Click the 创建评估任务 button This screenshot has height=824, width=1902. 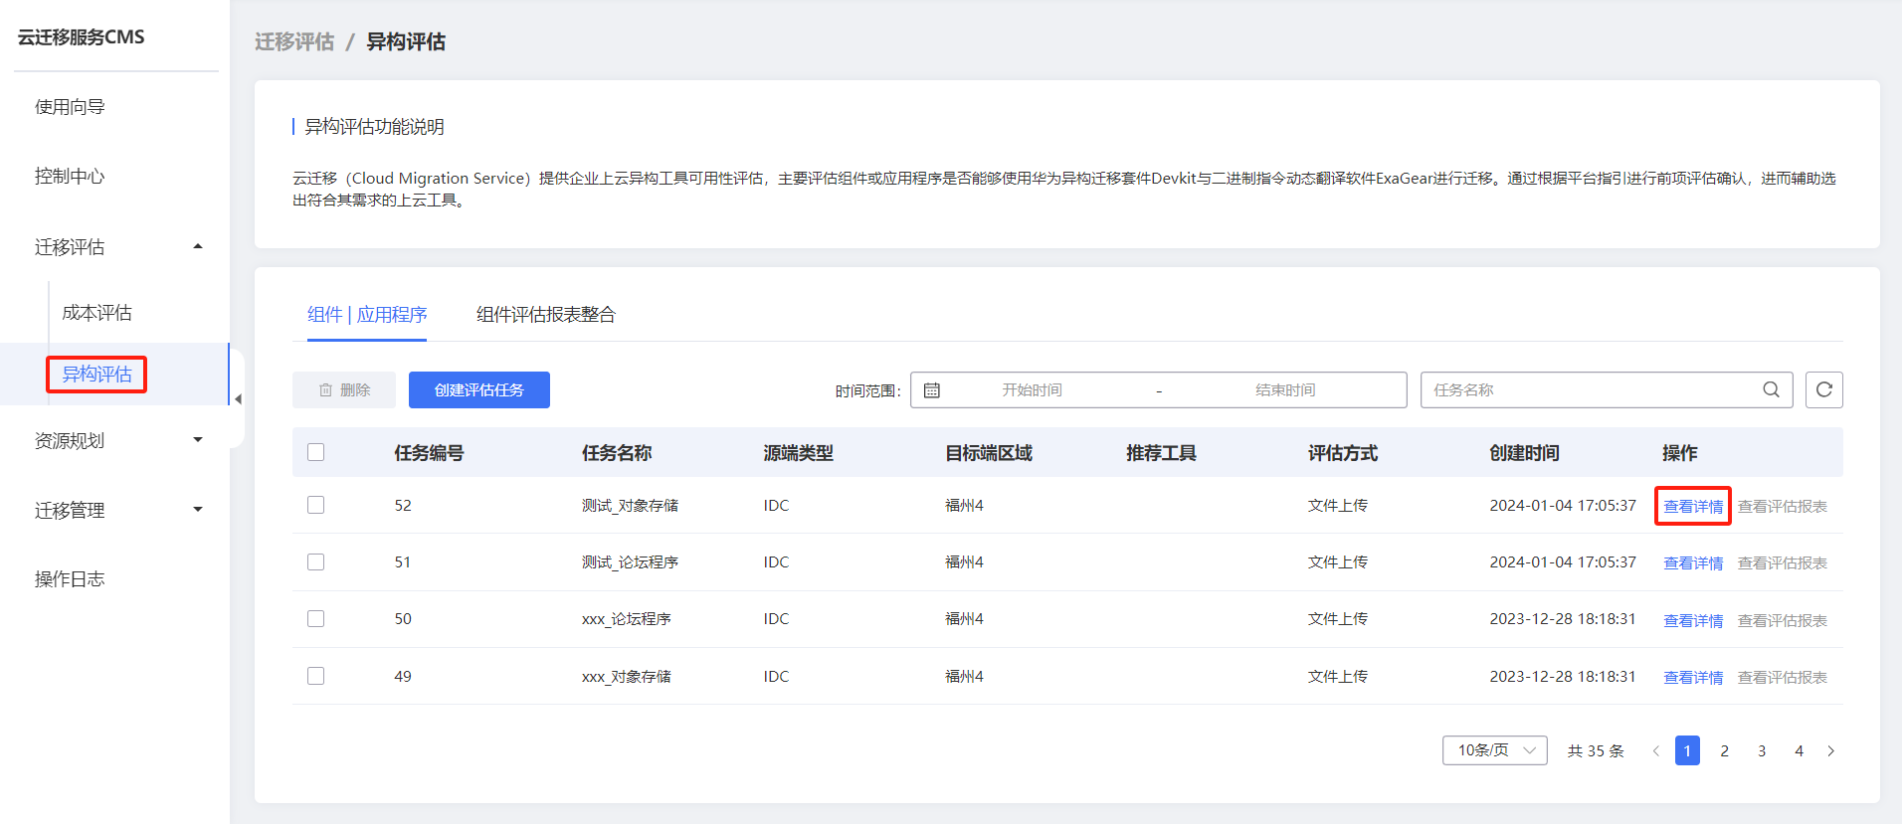479,390
